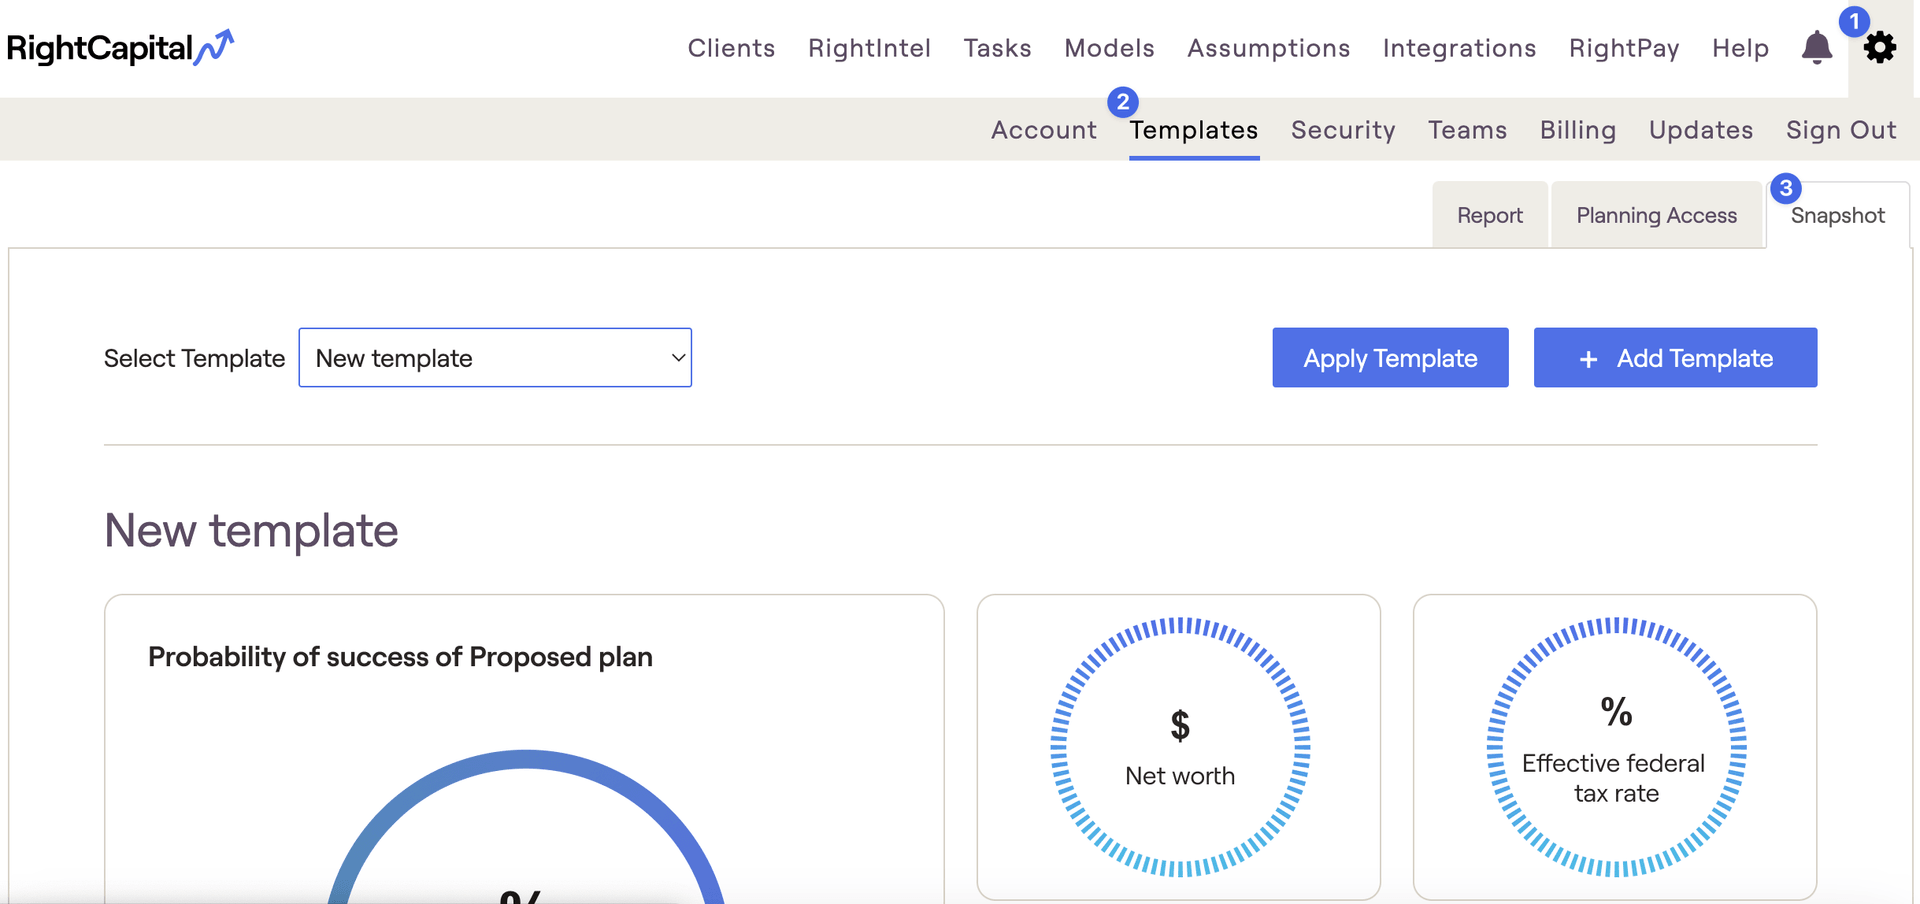The image size is (1920, 904).
Task: Click the RightCapital logo
Action: pos(120,47)
